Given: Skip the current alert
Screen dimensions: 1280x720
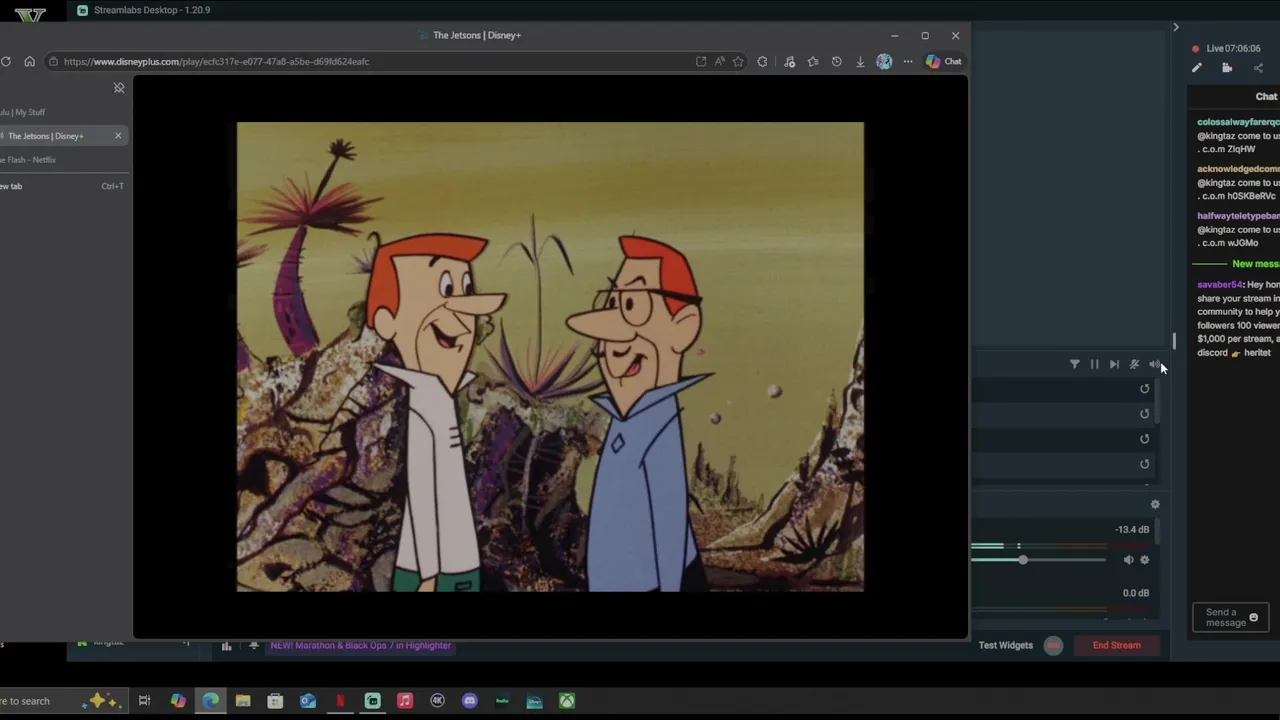Looking at the screenshot, I should click(x=1114, y=364).
